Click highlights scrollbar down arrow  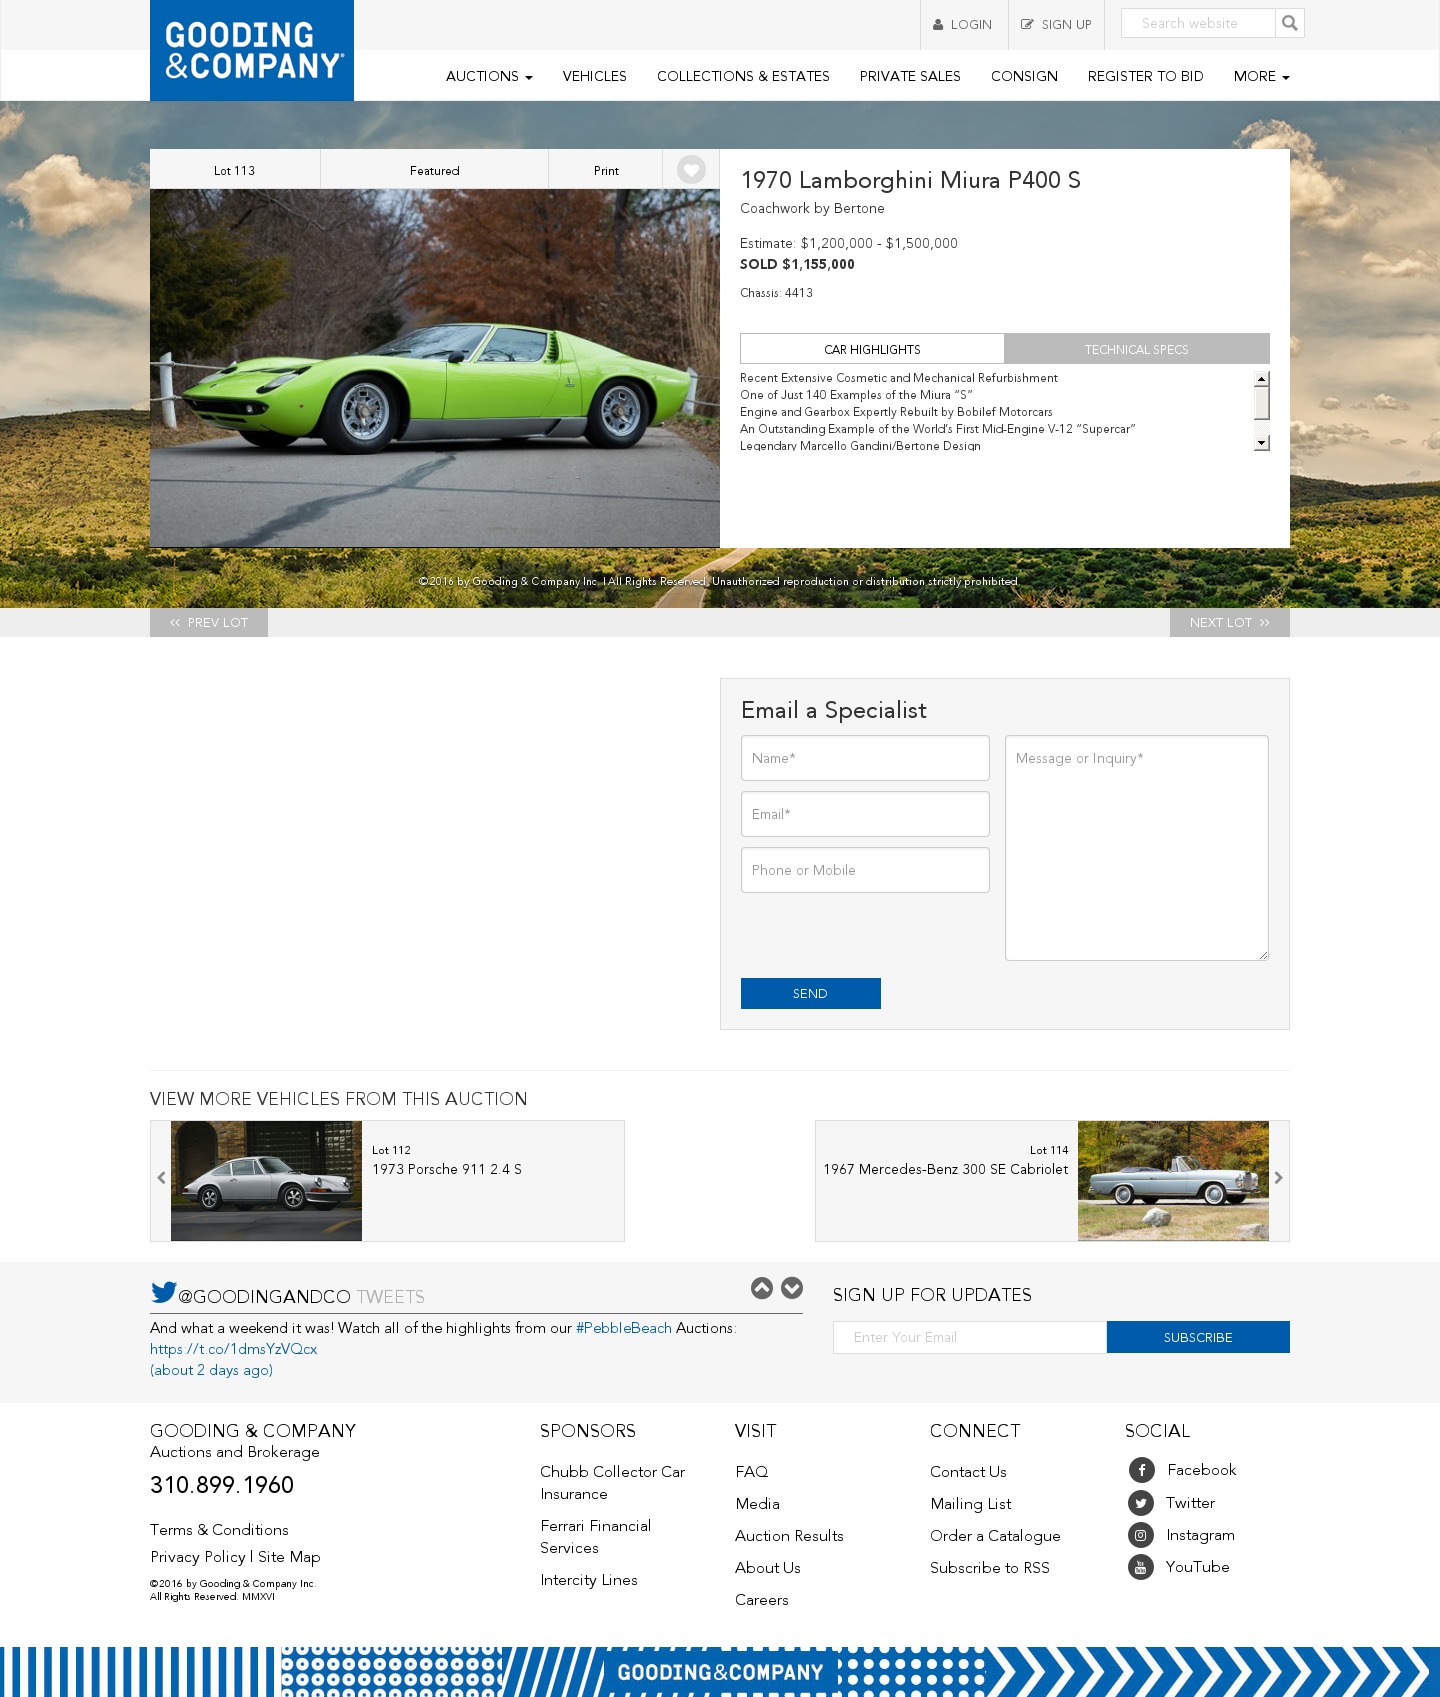[x=1262, y=443]
